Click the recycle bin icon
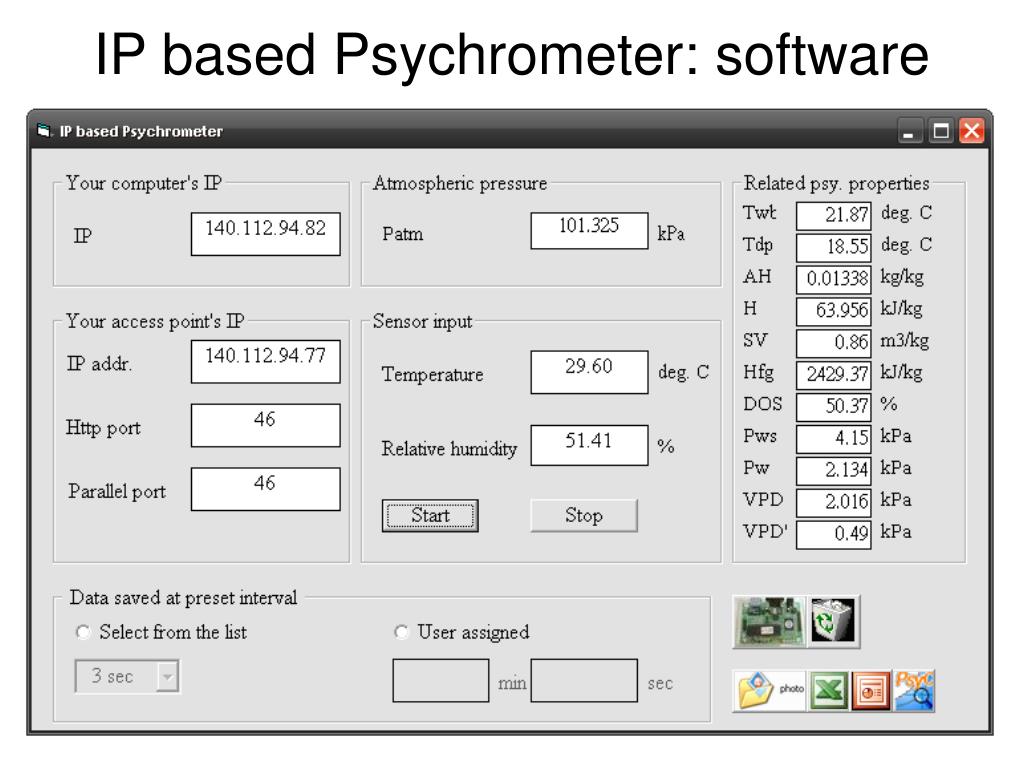Viewport: 1024px width, 768px height. (833, 622)
